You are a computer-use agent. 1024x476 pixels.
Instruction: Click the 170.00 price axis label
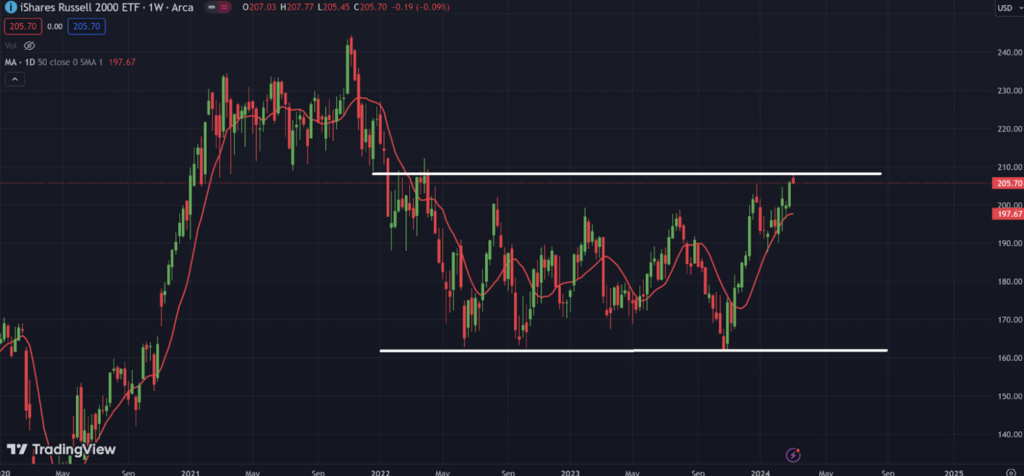coord(1008,320)
